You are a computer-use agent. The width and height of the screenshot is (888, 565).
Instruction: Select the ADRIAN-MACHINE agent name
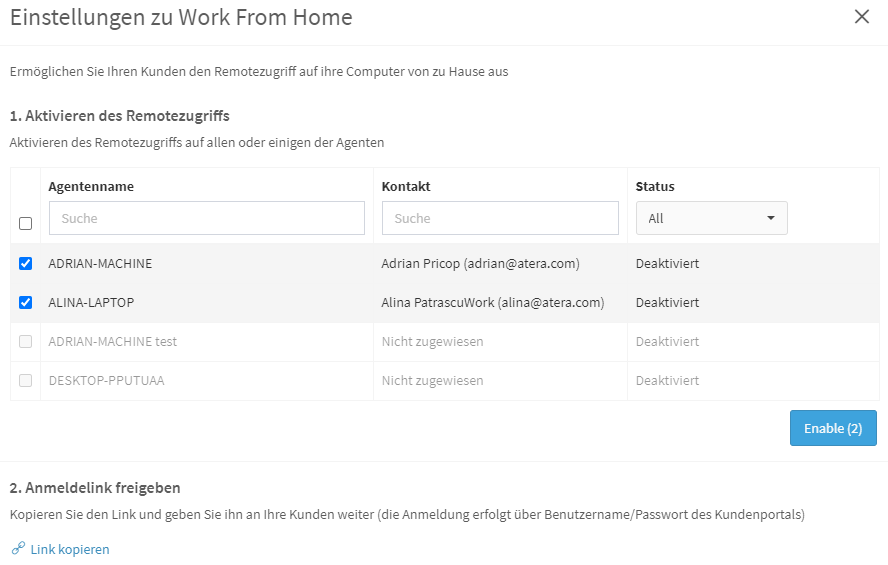pos(100,264)
